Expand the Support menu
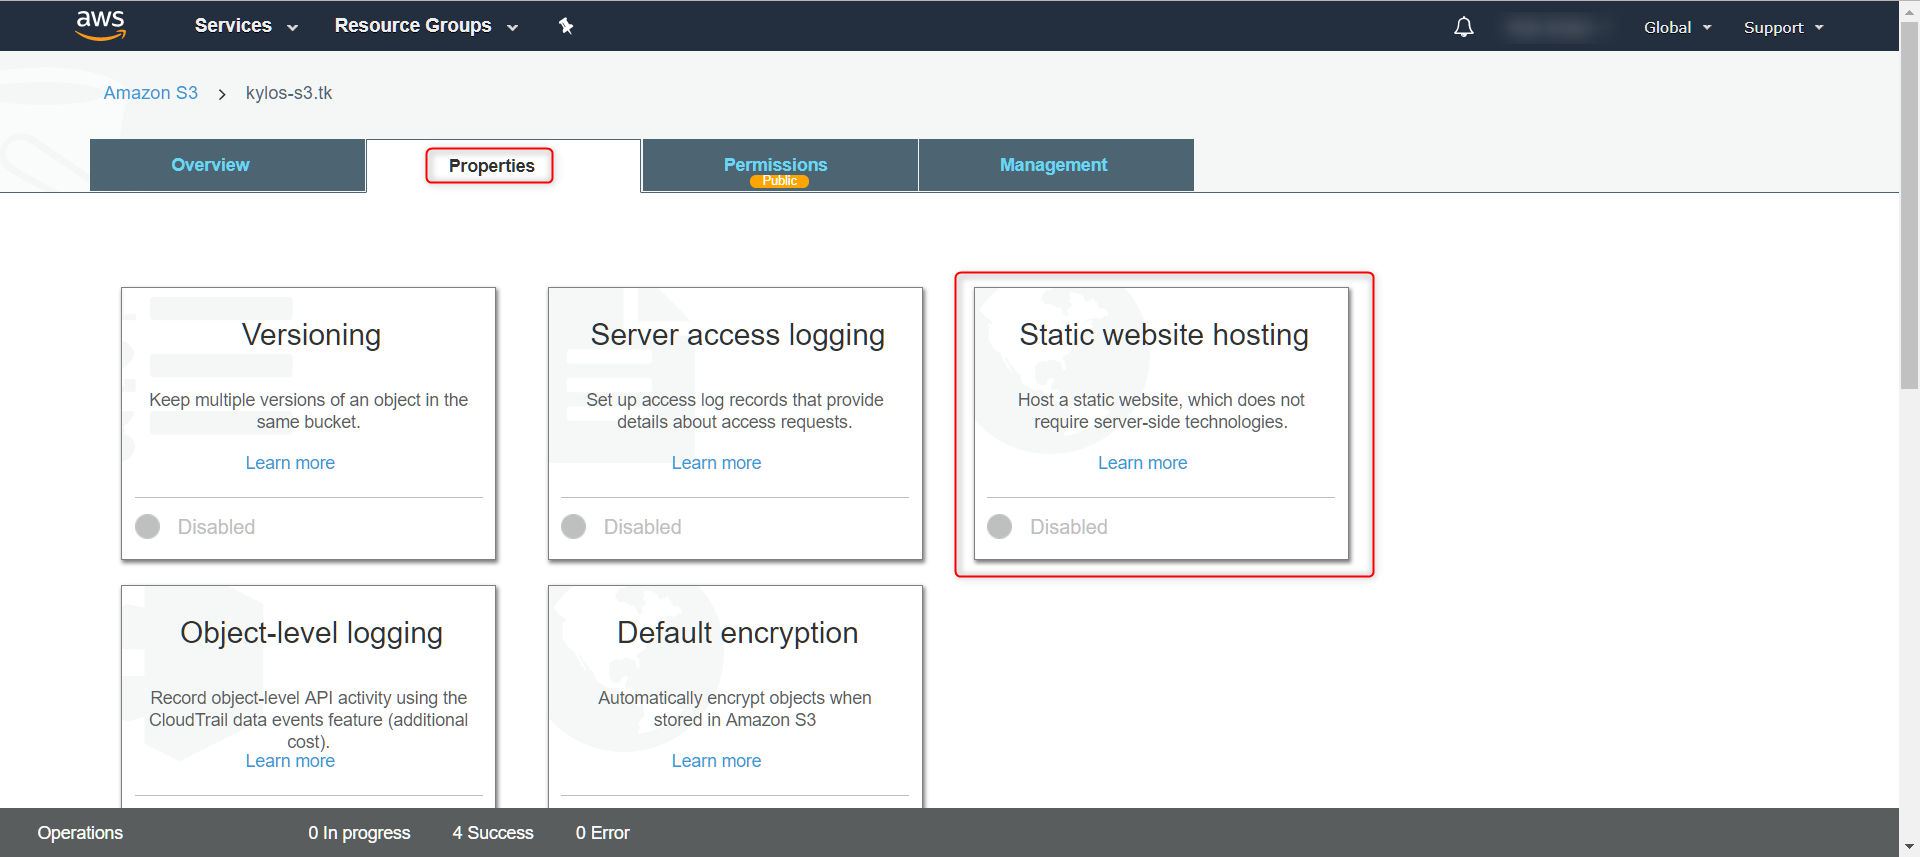 point(1783,27)
